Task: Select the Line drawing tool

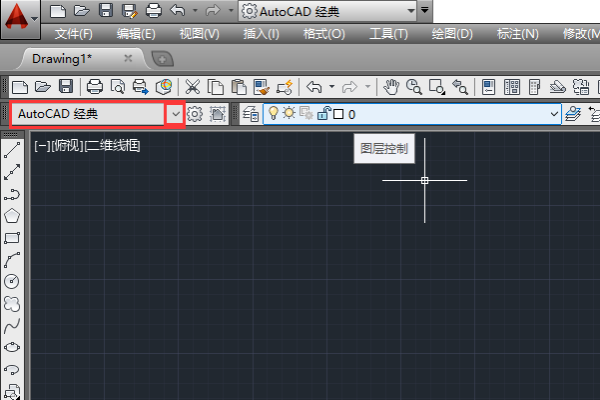Action: (x=13, y=150)
